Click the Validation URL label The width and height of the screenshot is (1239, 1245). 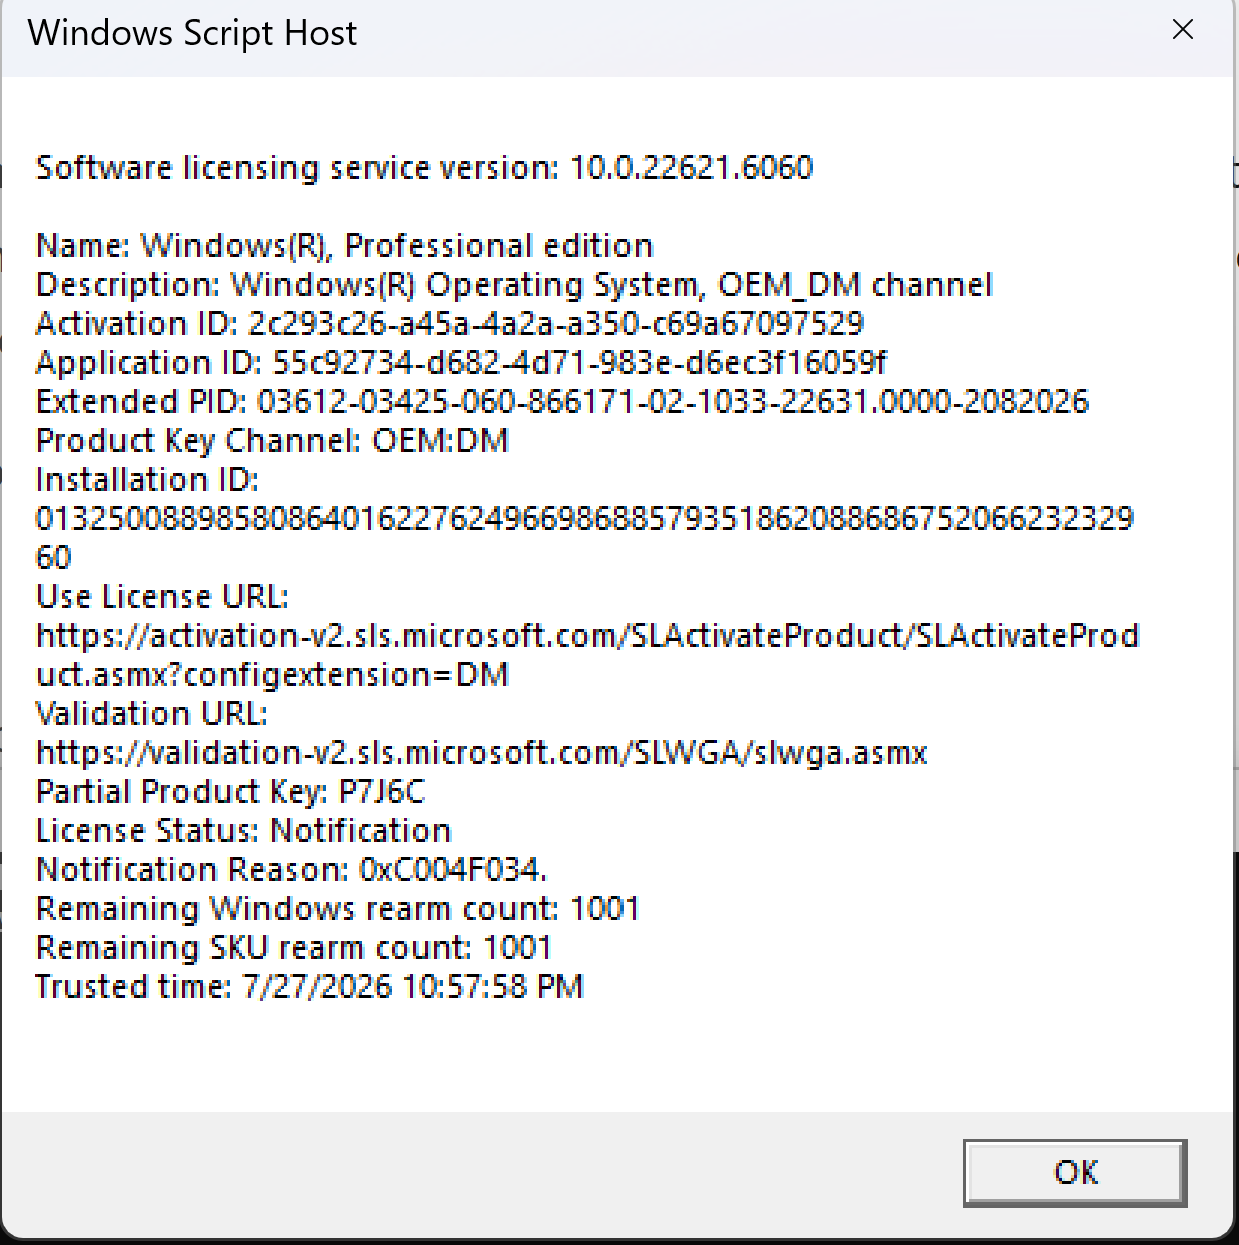coord(152,713)
